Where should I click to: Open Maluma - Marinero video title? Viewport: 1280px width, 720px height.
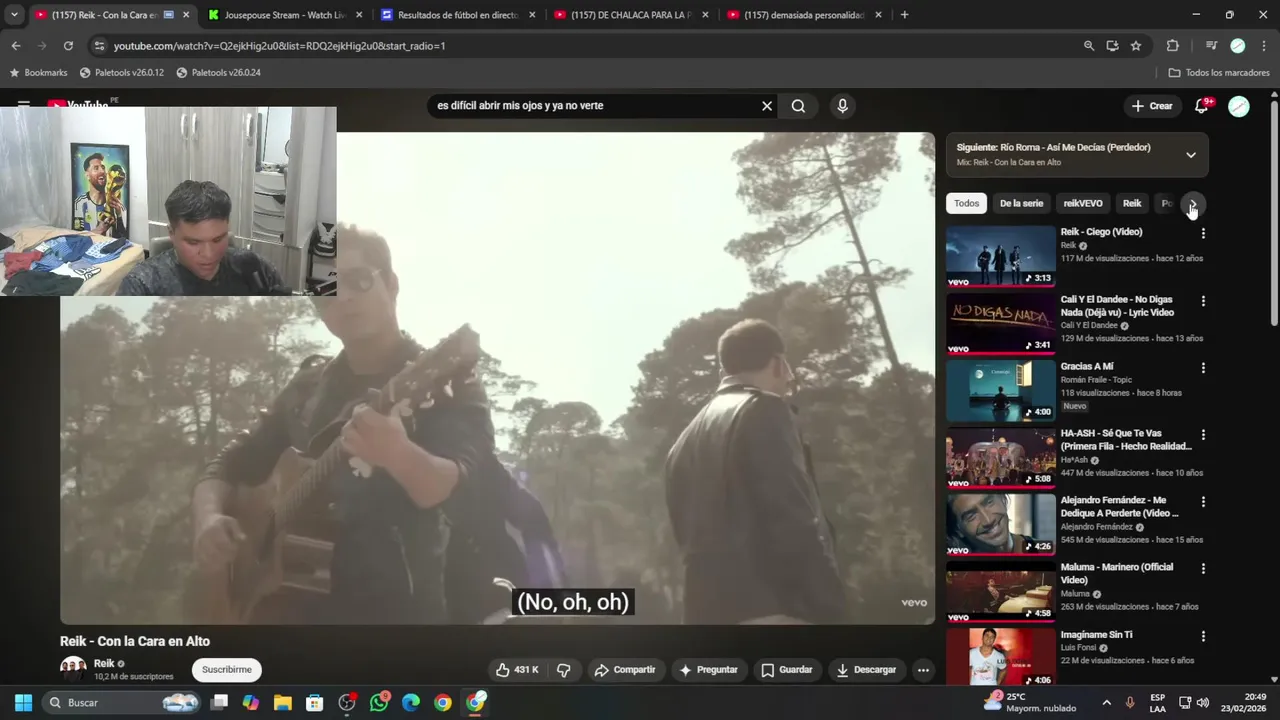1117,574
